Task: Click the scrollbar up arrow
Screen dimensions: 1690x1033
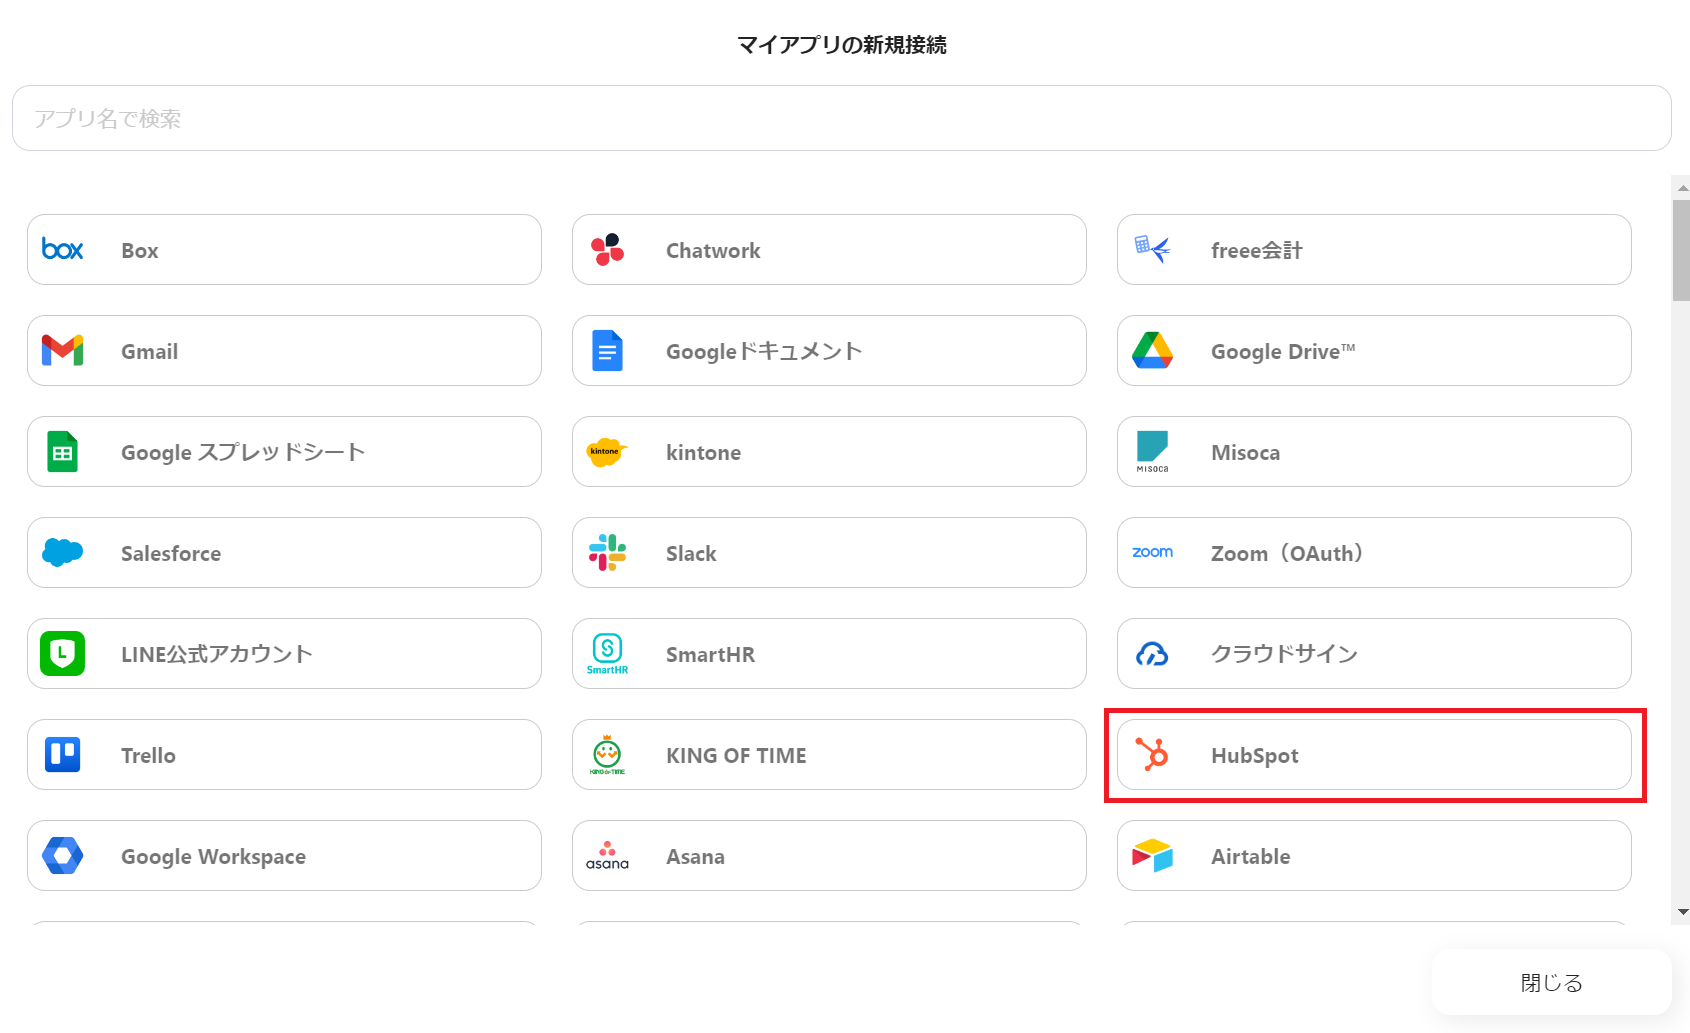Action: pos(1682,188)
